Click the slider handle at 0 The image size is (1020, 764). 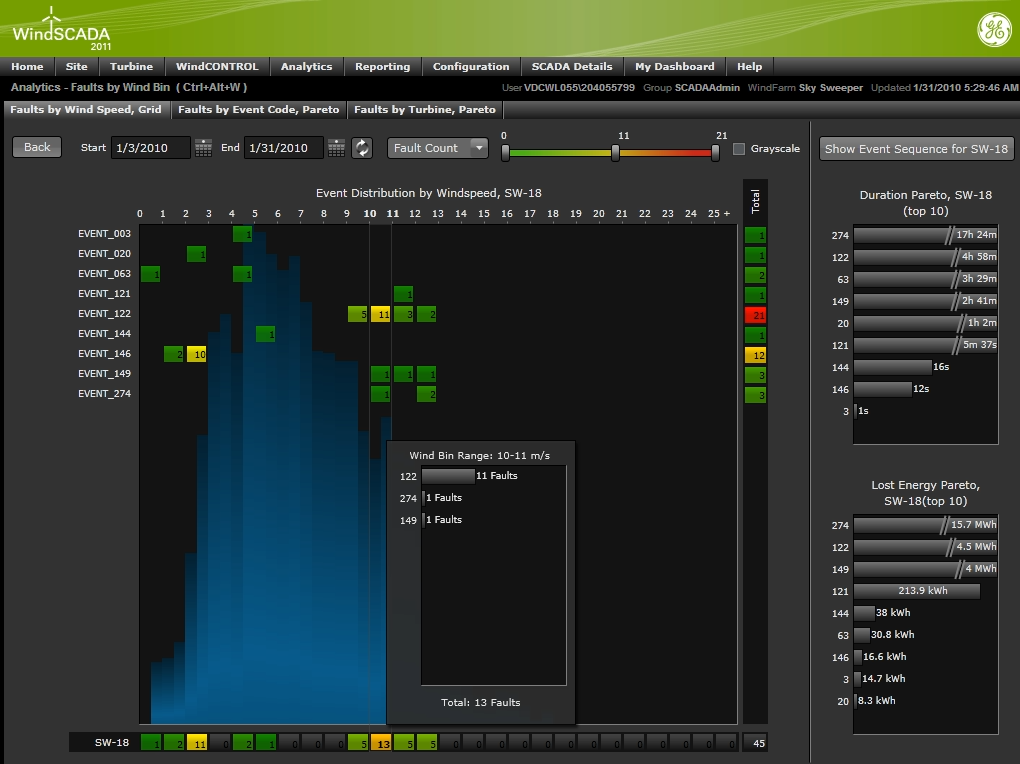(x=505, y=153)
